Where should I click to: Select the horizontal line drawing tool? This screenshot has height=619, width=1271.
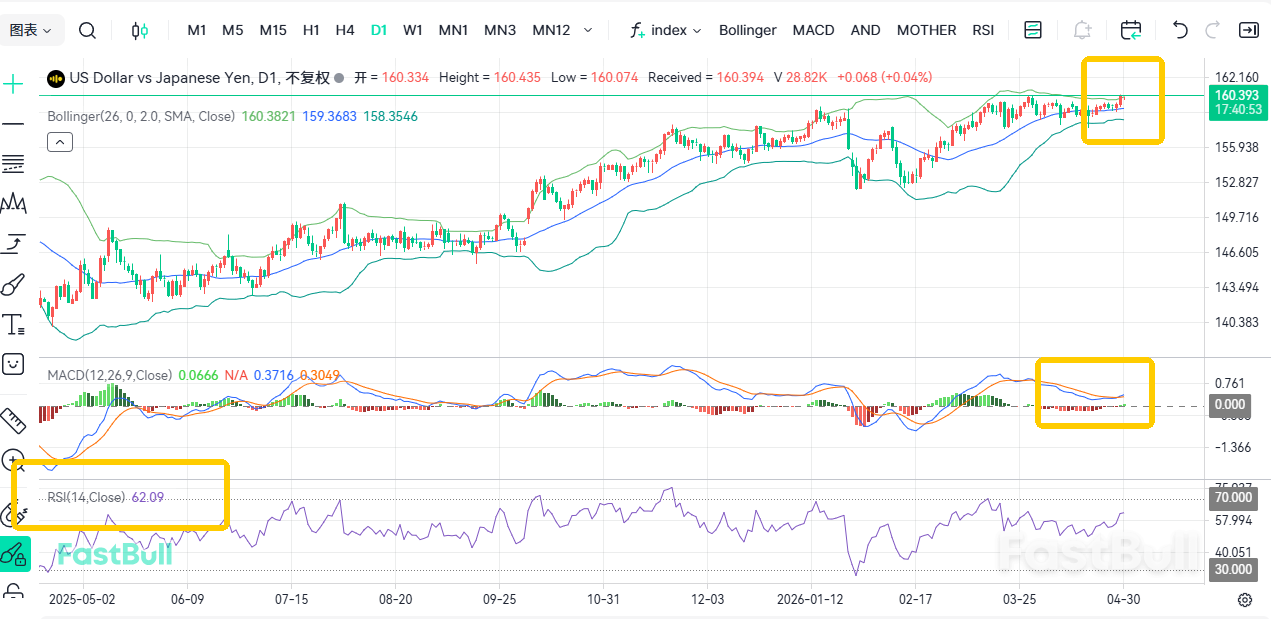(x=13, y=124)
